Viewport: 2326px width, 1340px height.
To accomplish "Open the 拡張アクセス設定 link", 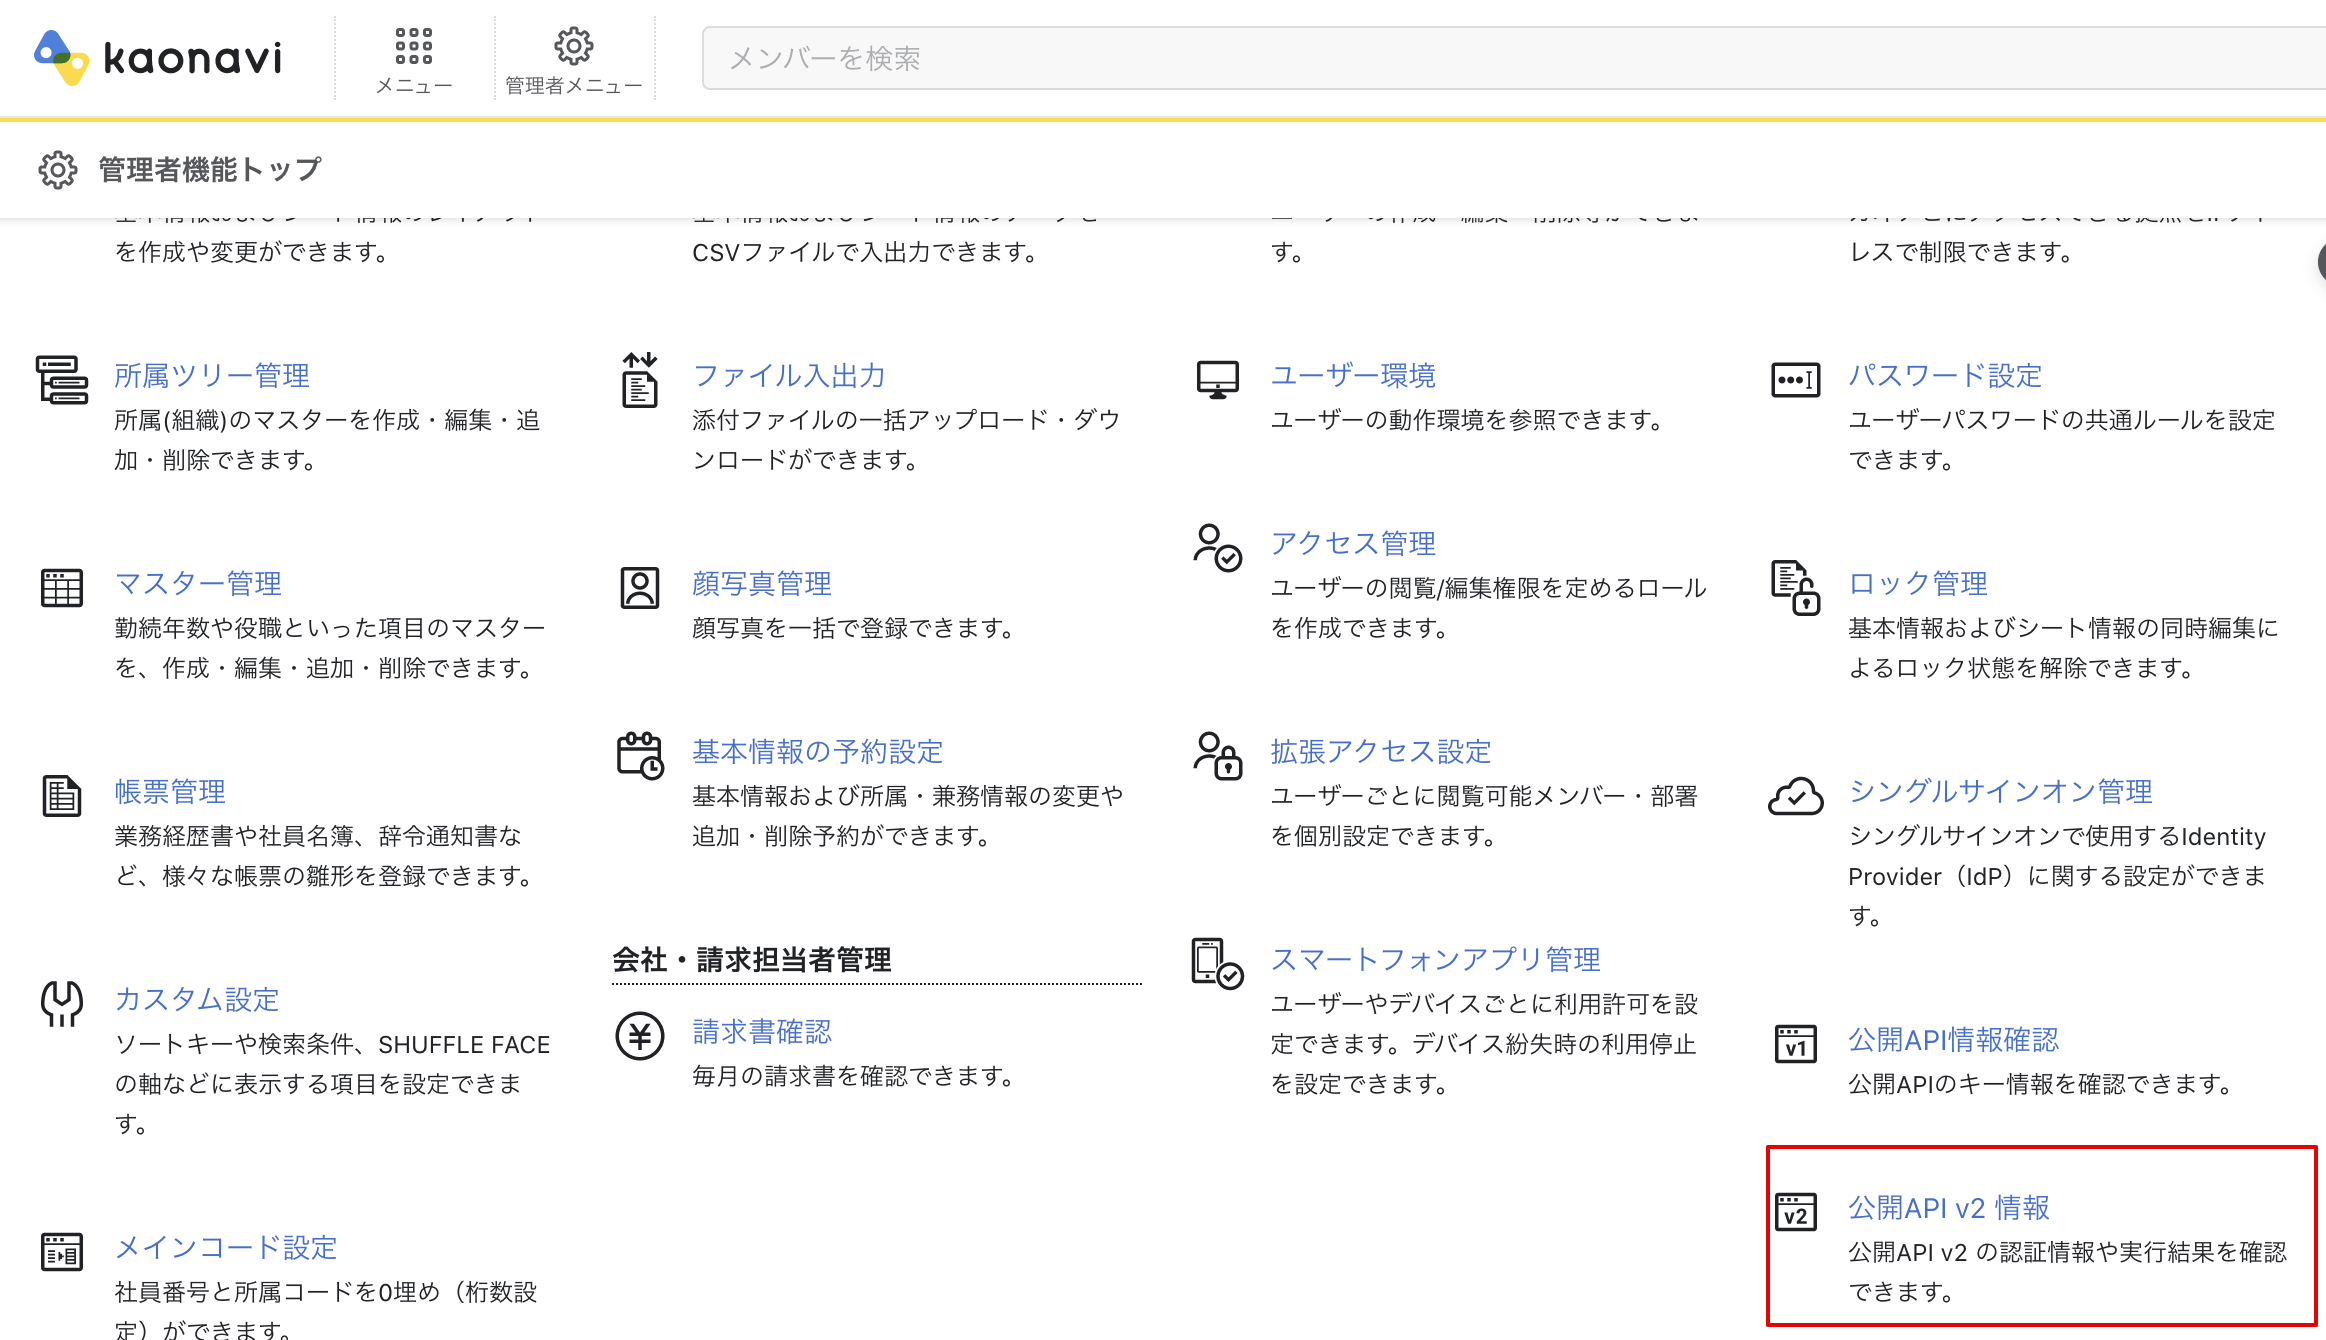I will [x=1380, y=752].
